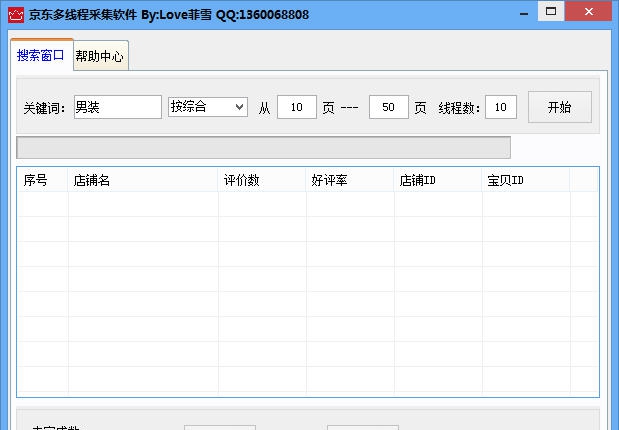The image size is (619, 430).
Task: Edit the end page field showing 50
Action: point(388,107)
